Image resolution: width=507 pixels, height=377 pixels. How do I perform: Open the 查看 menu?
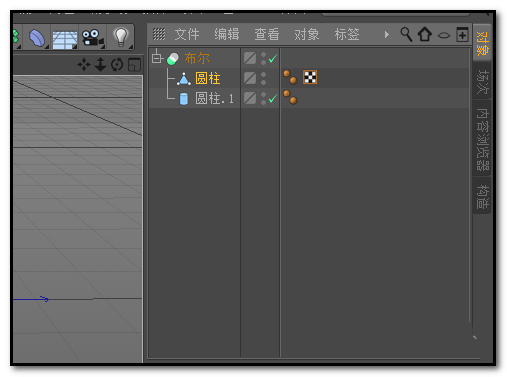pos(267,34)
